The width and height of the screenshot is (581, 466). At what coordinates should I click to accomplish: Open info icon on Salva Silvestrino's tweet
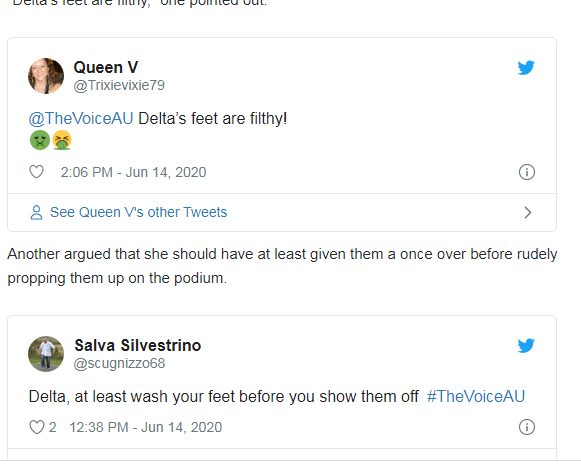(x=527, y=427)
